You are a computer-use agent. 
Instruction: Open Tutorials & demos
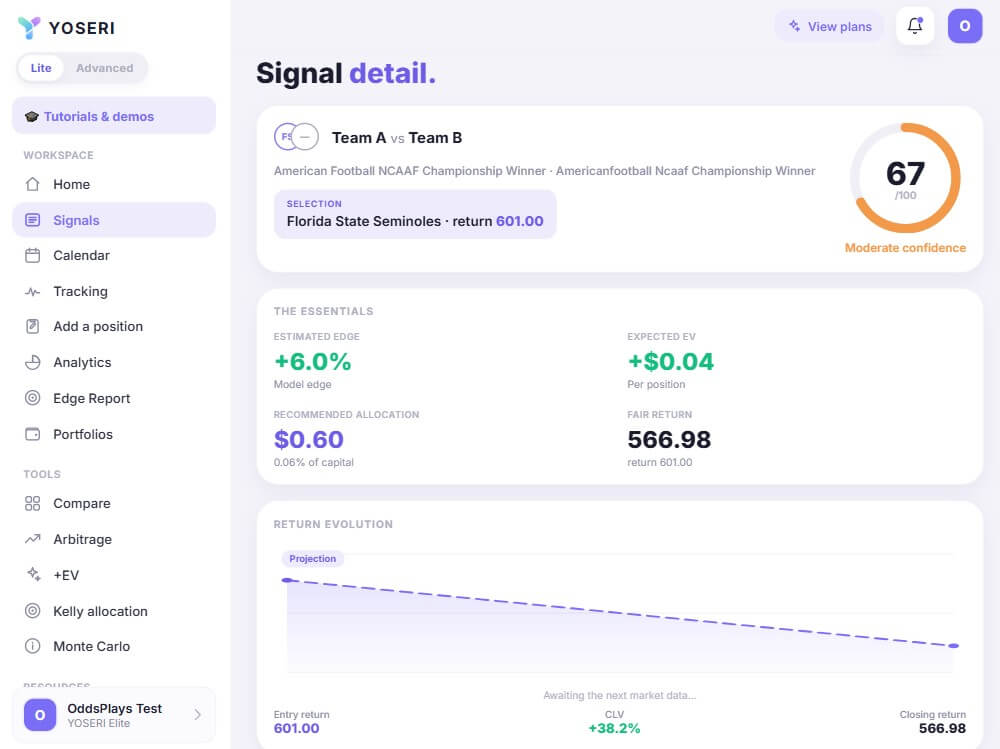point(114,116)
